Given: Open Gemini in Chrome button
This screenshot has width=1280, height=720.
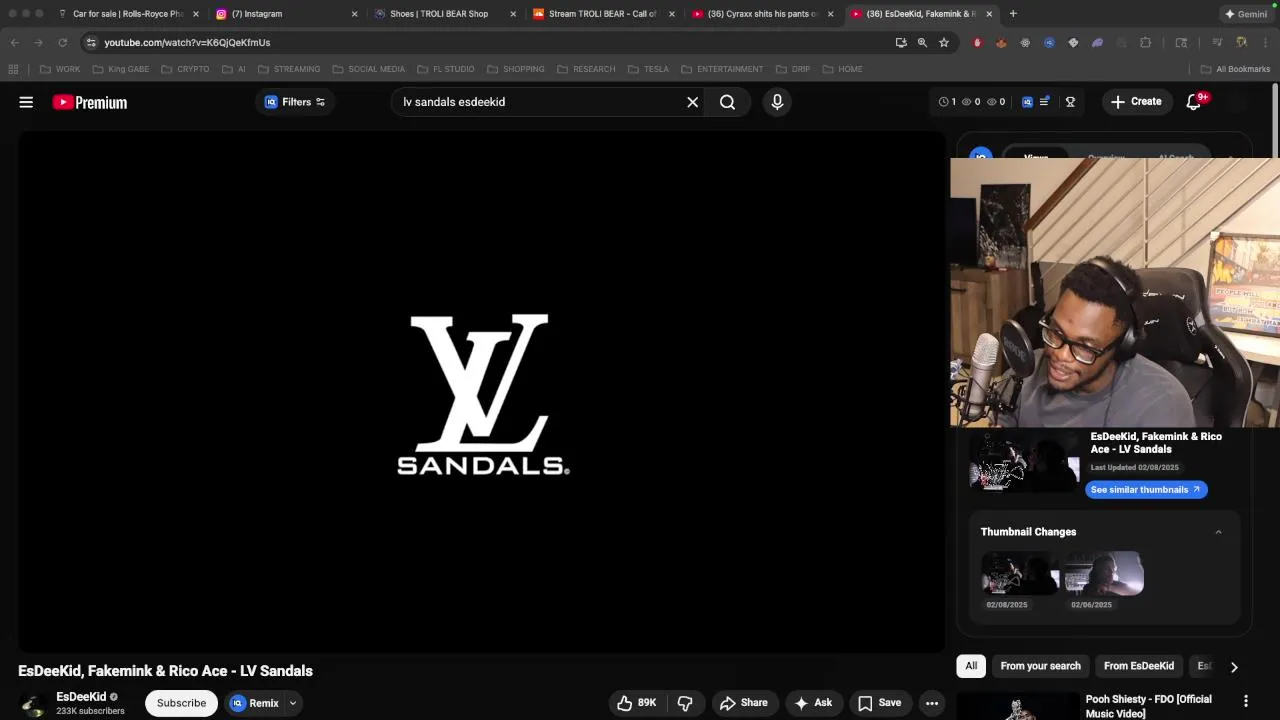Looking at the screenshot, I should 1246,14.
